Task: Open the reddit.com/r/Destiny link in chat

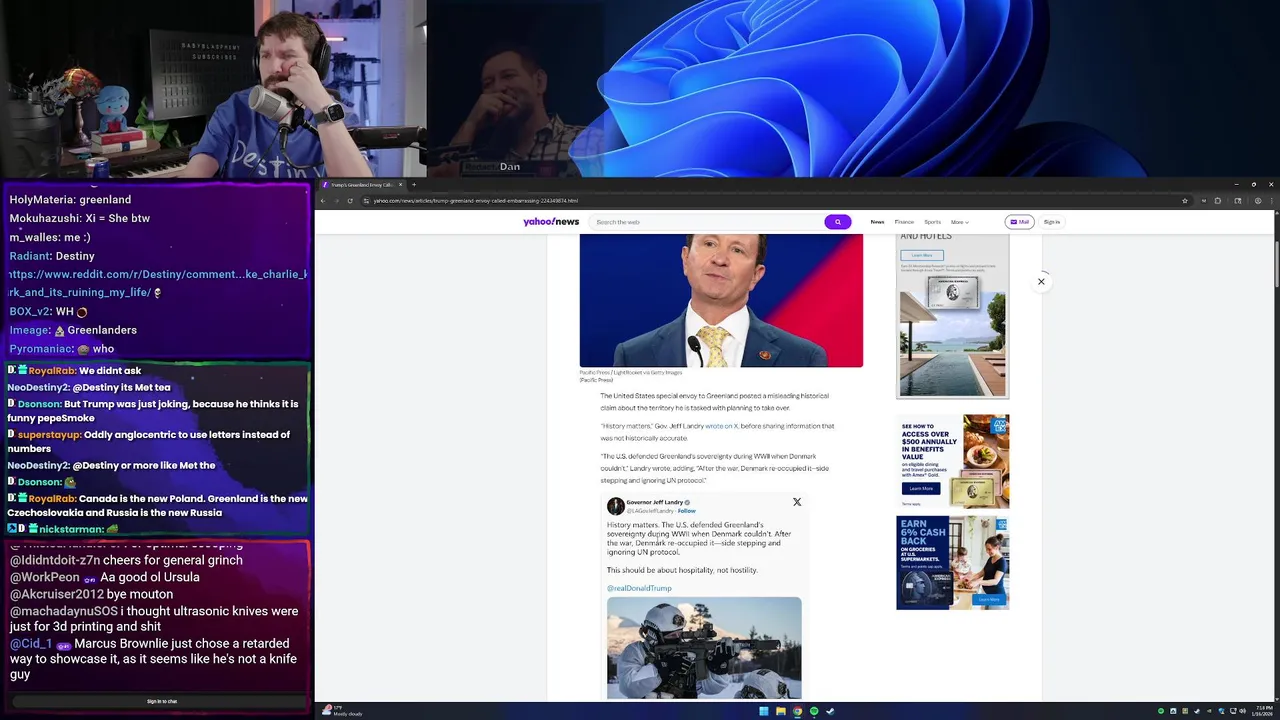Action: 158,283
